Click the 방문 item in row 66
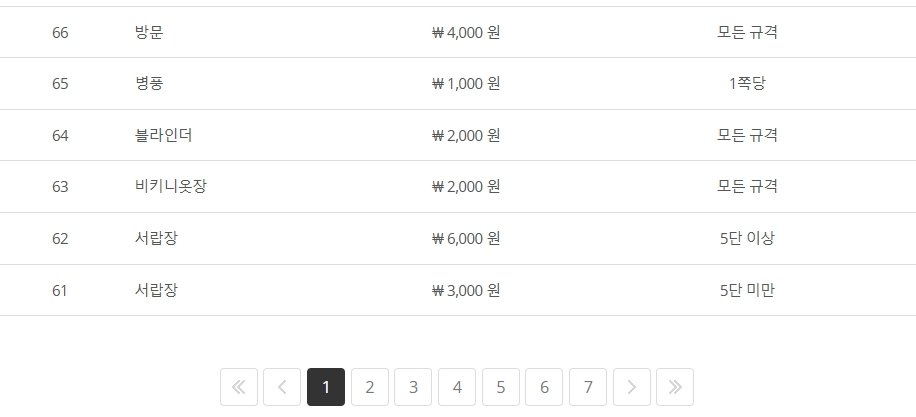Image resolution: width=916 pixels, height=417 pixels. pyautogui.click(x=149, y=32)
